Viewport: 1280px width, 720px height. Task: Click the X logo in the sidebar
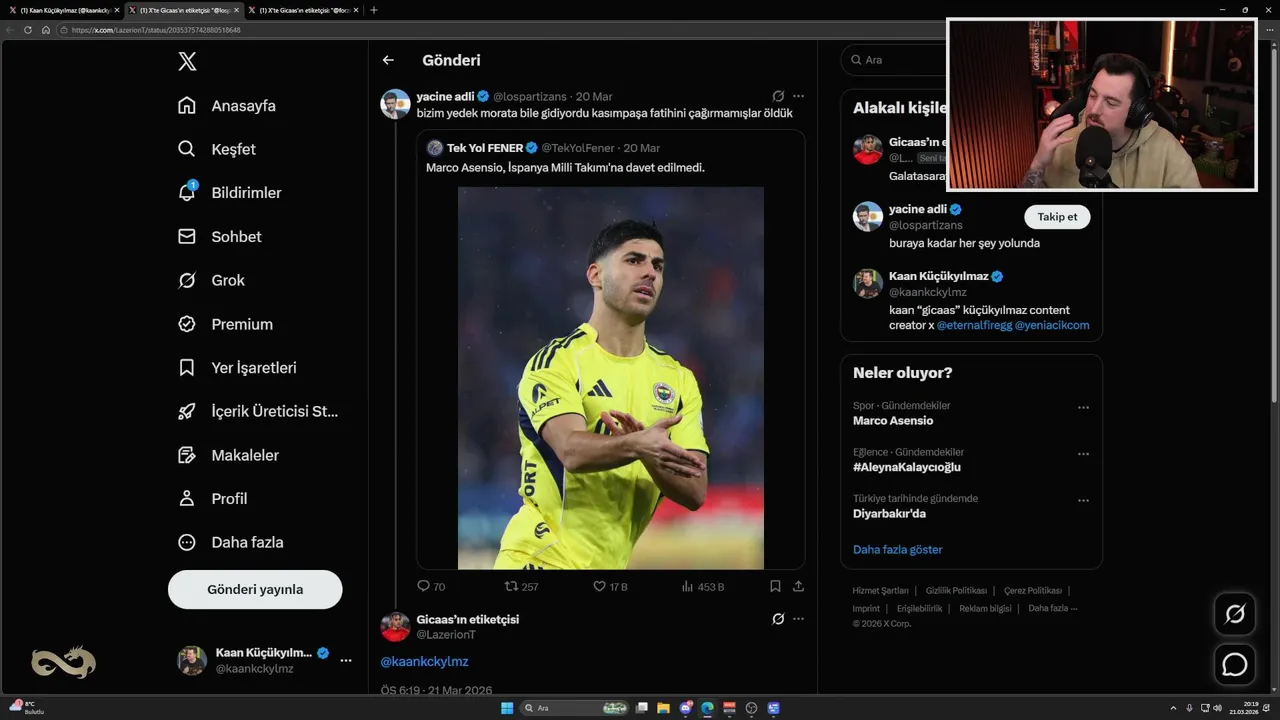pyautogui.click(x=187, y=61)
